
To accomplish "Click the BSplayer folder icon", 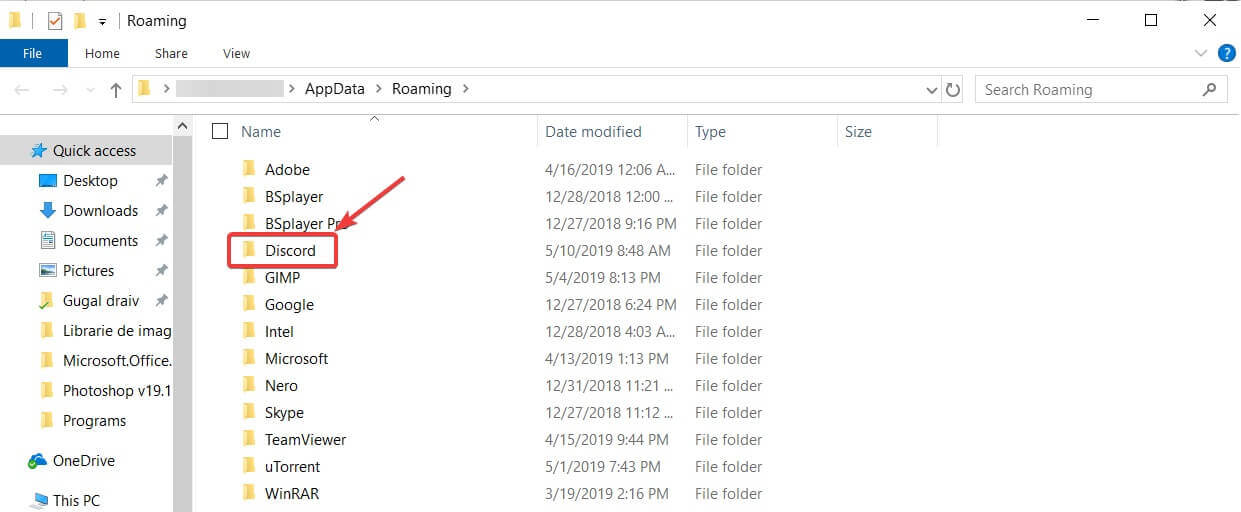I will pos(249,196).
